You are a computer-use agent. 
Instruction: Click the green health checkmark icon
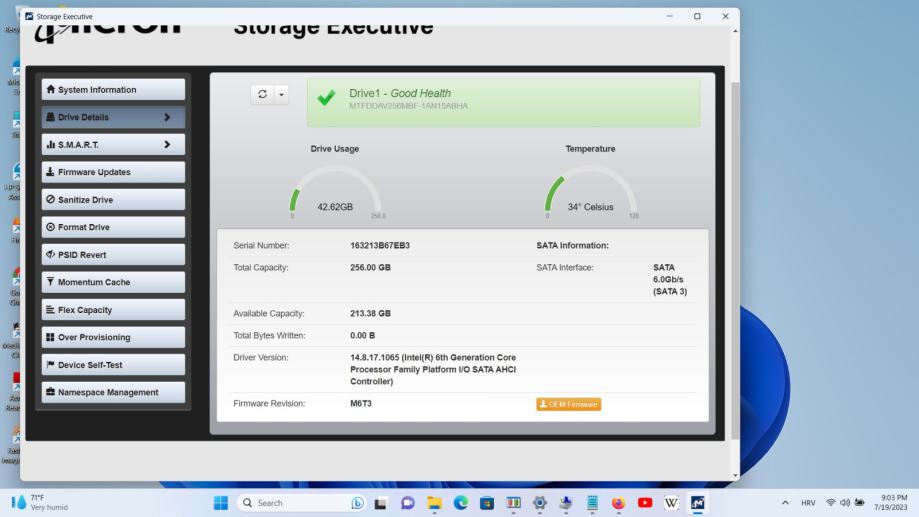click(x=326, y=97)
